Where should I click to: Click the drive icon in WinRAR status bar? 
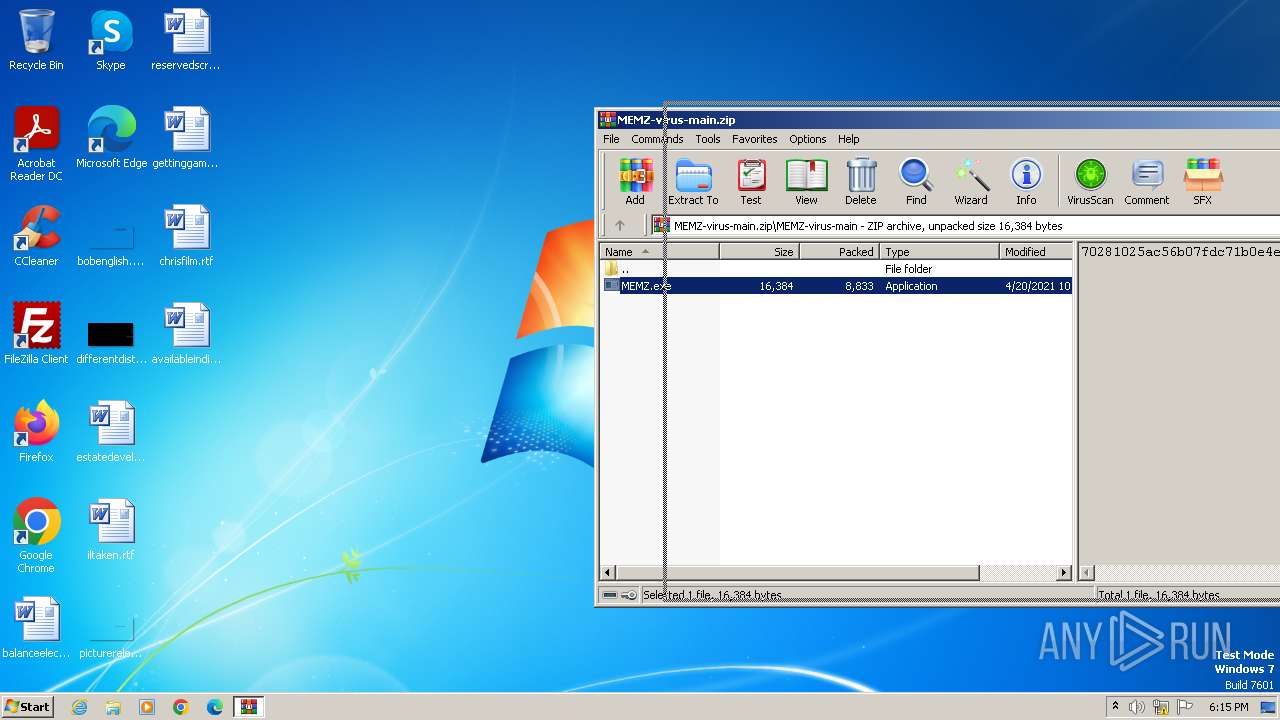(610, 595)
